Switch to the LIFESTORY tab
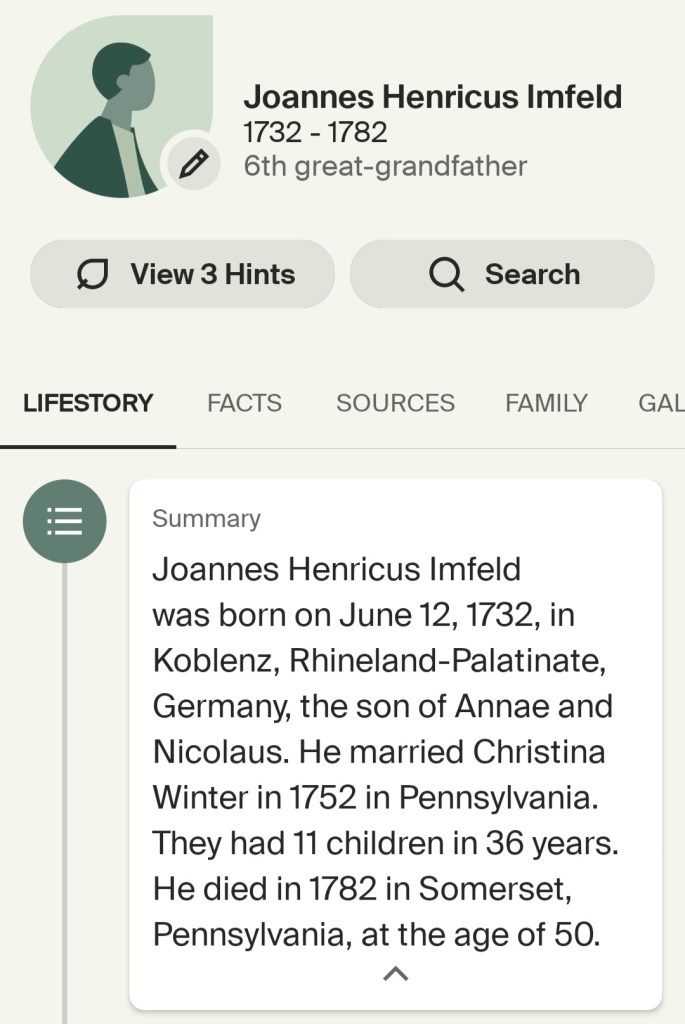The width and height of the screenshot is (685, 1024). pyautogui.click(x=88, y=403)
